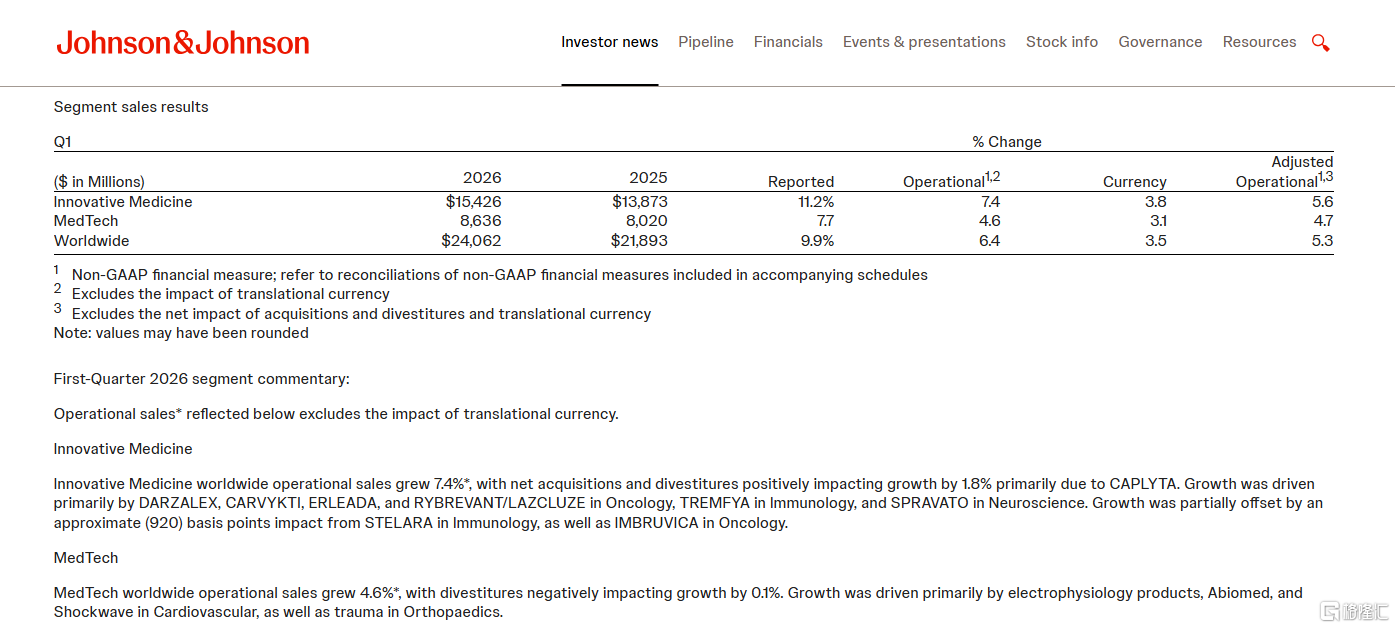Click the paragraph mentioning CAPLYTA growth
The width and height of the screenshot is (1395, 628).
click(688, 503)
